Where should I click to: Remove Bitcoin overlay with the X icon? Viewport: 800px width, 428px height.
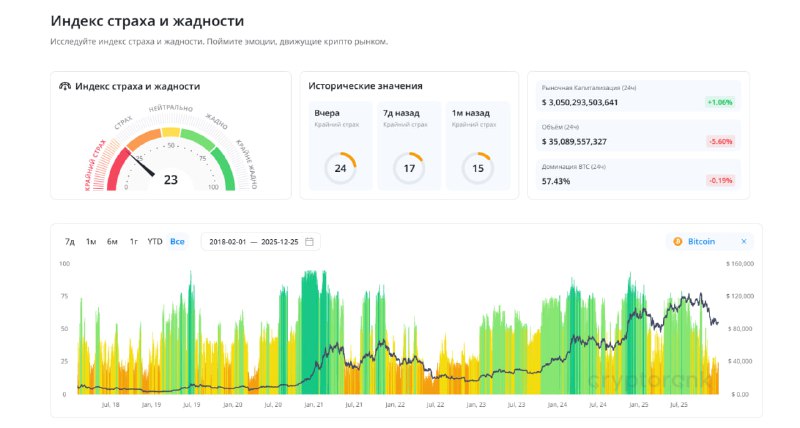pyautogui.click(x=743, y=242)
